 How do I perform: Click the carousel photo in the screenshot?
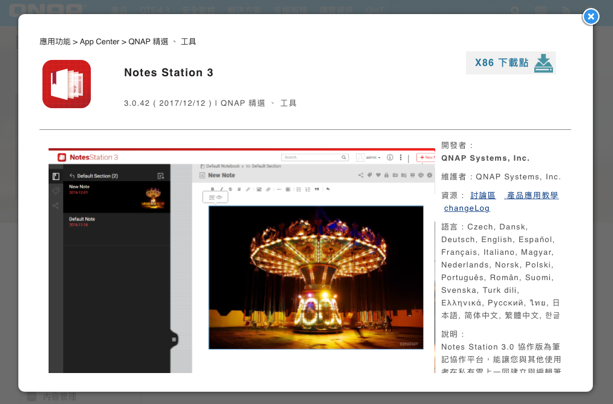[x=315, y=276]
